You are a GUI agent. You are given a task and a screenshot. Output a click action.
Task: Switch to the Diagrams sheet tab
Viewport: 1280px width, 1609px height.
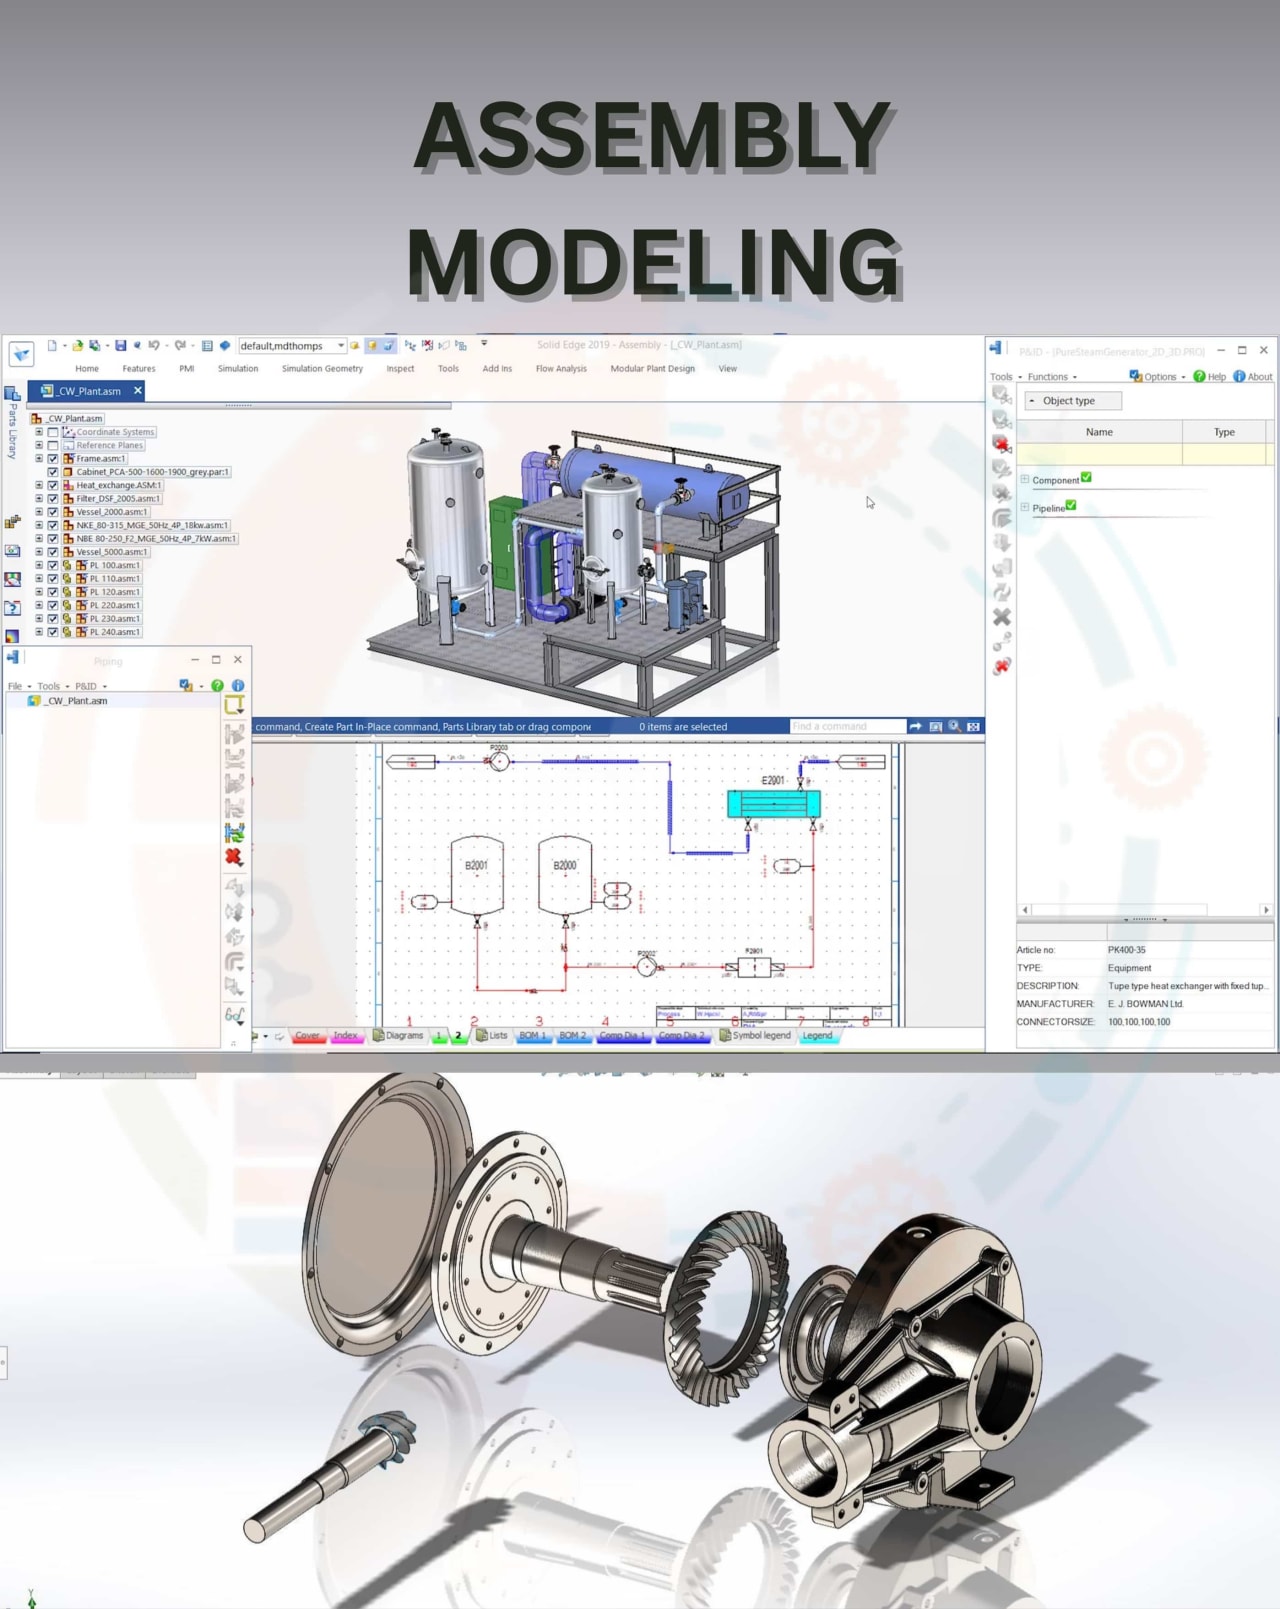pos(398,1036)
